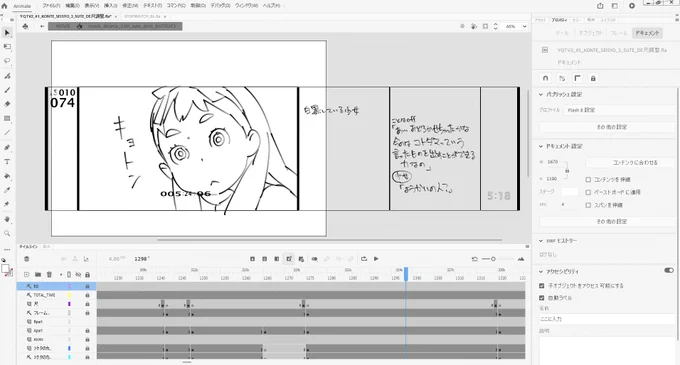Image resolution: width=680 pixels, height=365 pixels.
Task: Click the 尺 layer purple color swatch
Action: pos(69,304)
